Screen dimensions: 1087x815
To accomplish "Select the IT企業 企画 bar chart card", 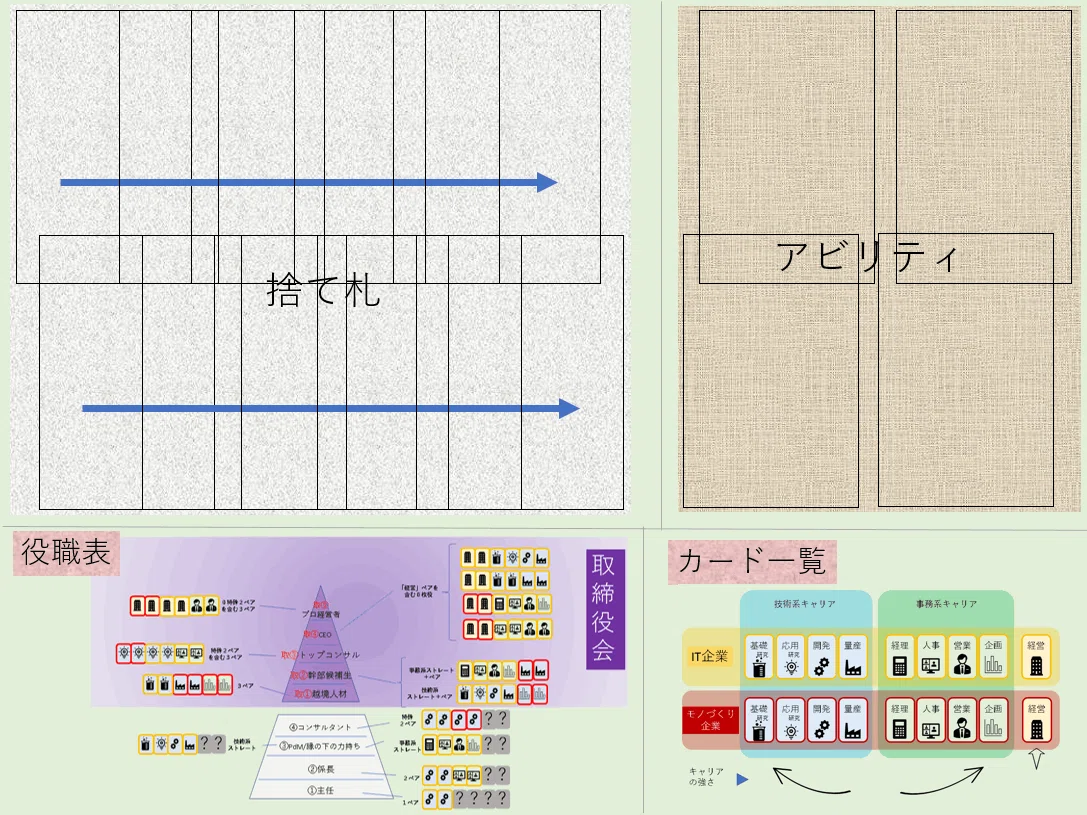I will coord(993,657).
